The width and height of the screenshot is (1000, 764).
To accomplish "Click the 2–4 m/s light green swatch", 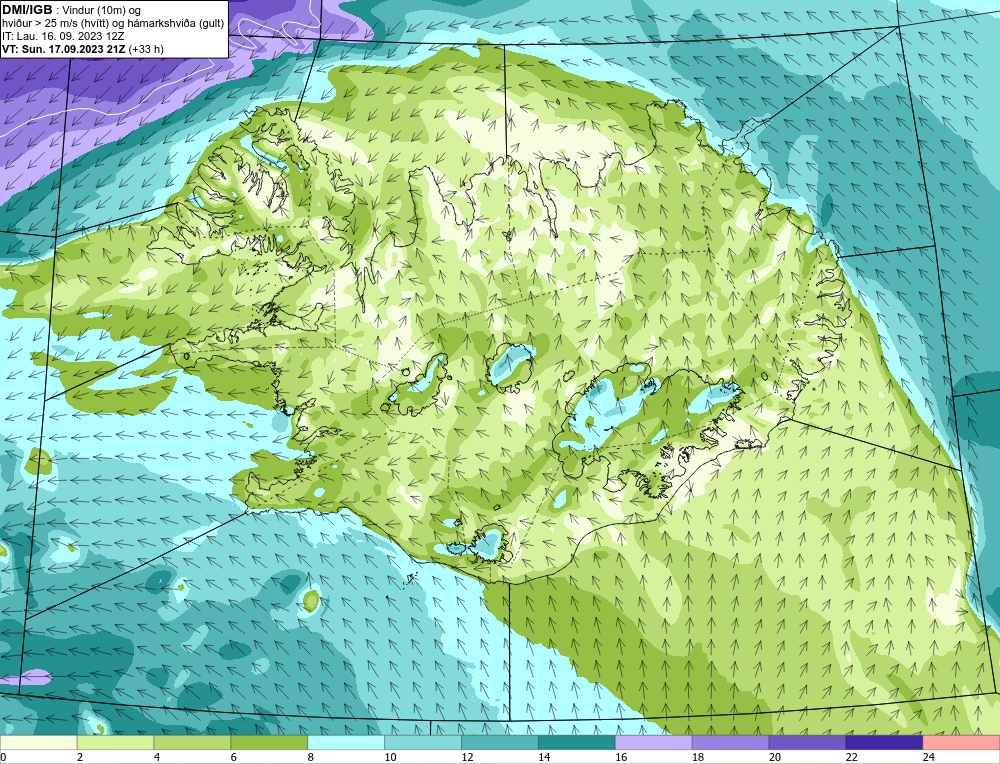I will coord(115,743).
